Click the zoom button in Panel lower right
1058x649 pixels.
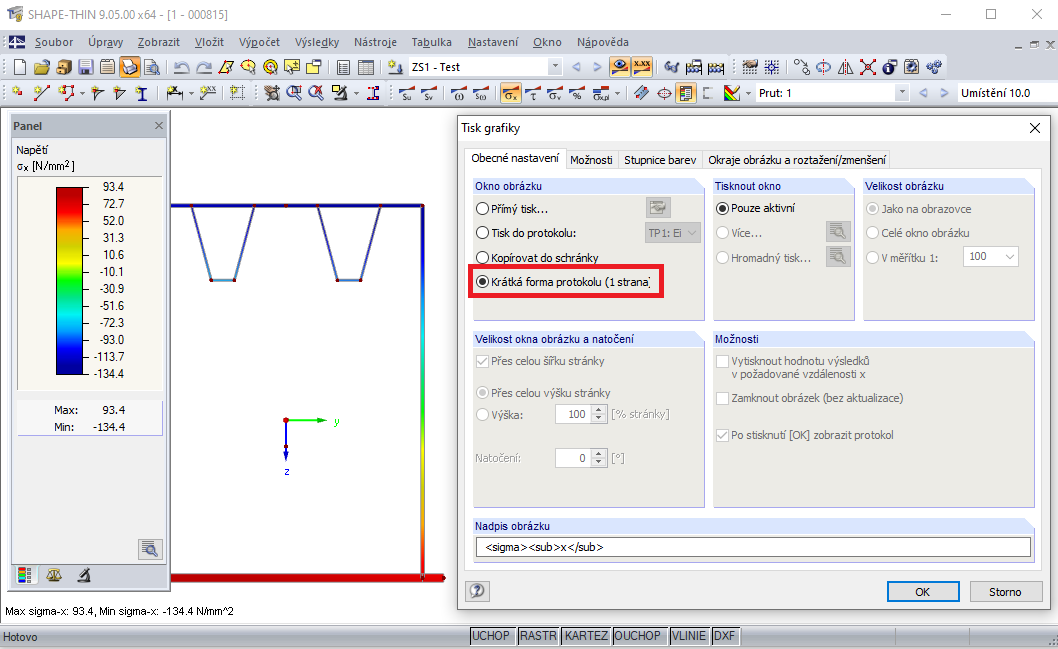(150, 548)
